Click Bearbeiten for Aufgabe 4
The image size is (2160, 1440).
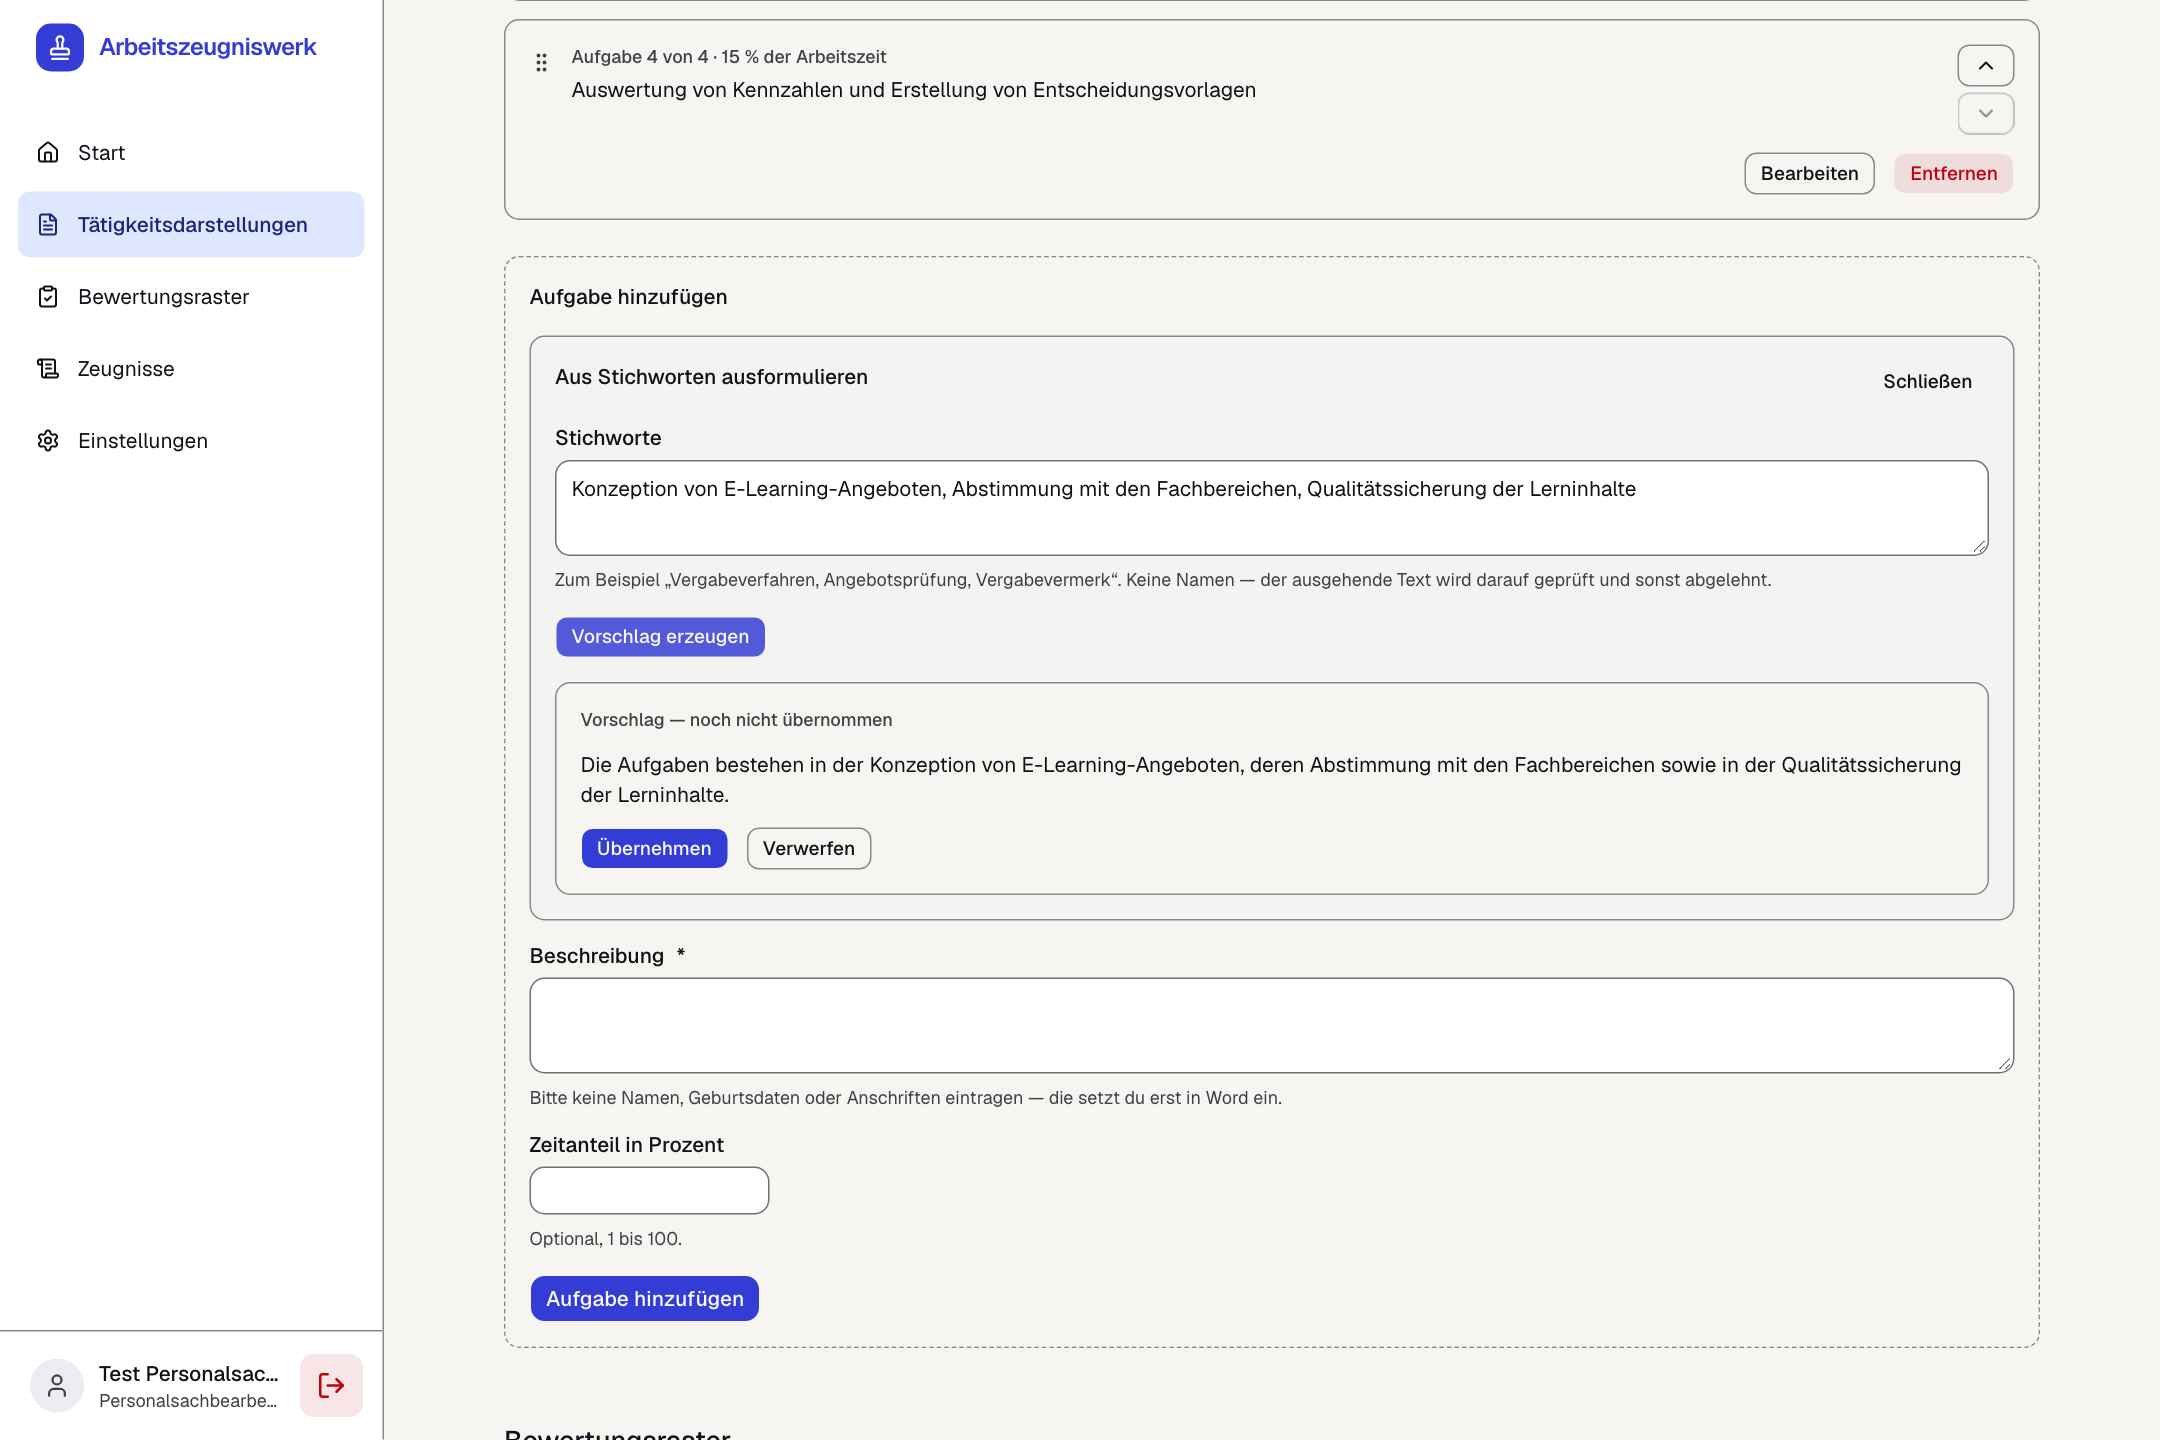[1809, 173]
